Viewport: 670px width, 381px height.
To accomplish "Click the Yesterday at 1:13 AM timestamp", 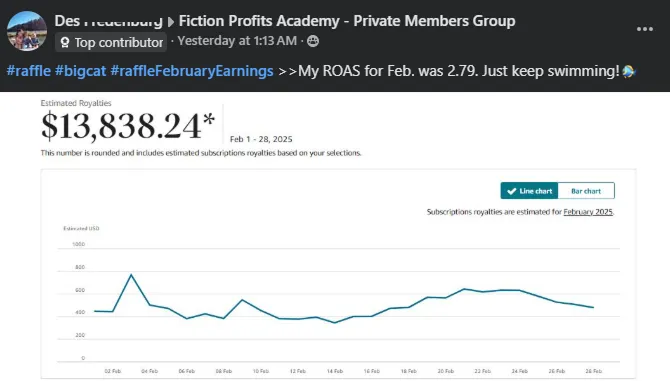I will coord(237,41).
